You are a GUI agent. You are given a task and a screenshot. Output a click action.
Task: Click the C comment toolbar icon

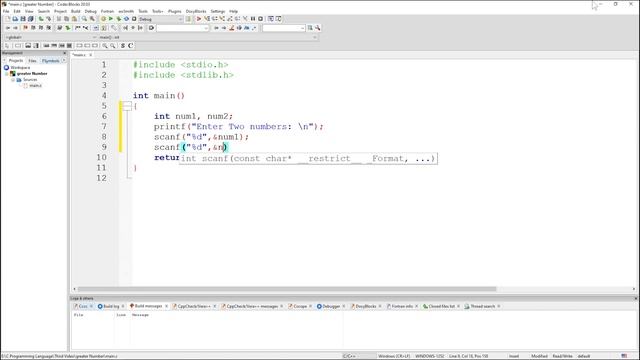[131, 46]
